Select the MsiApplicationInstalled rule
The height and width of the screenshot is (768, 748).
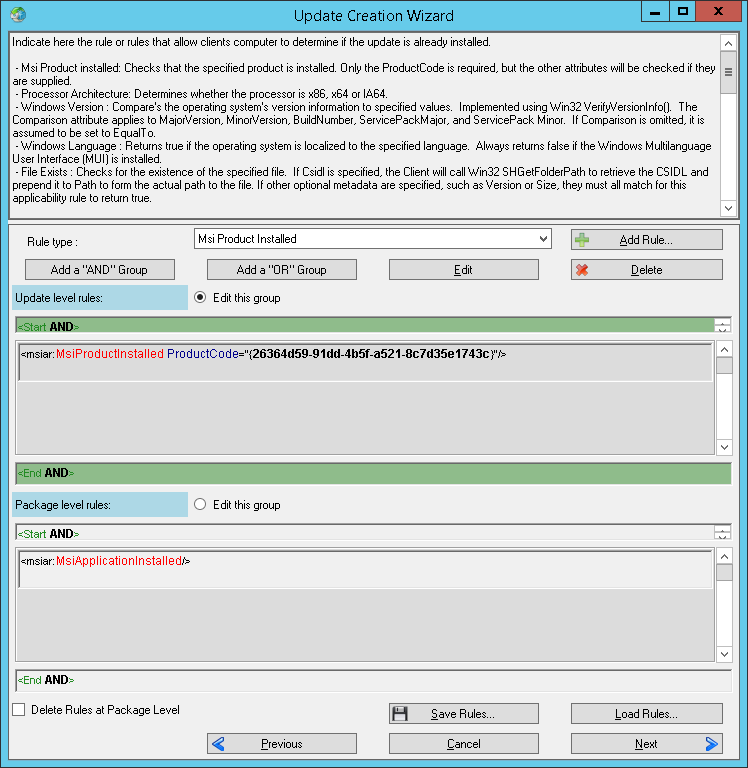[365, 569]
